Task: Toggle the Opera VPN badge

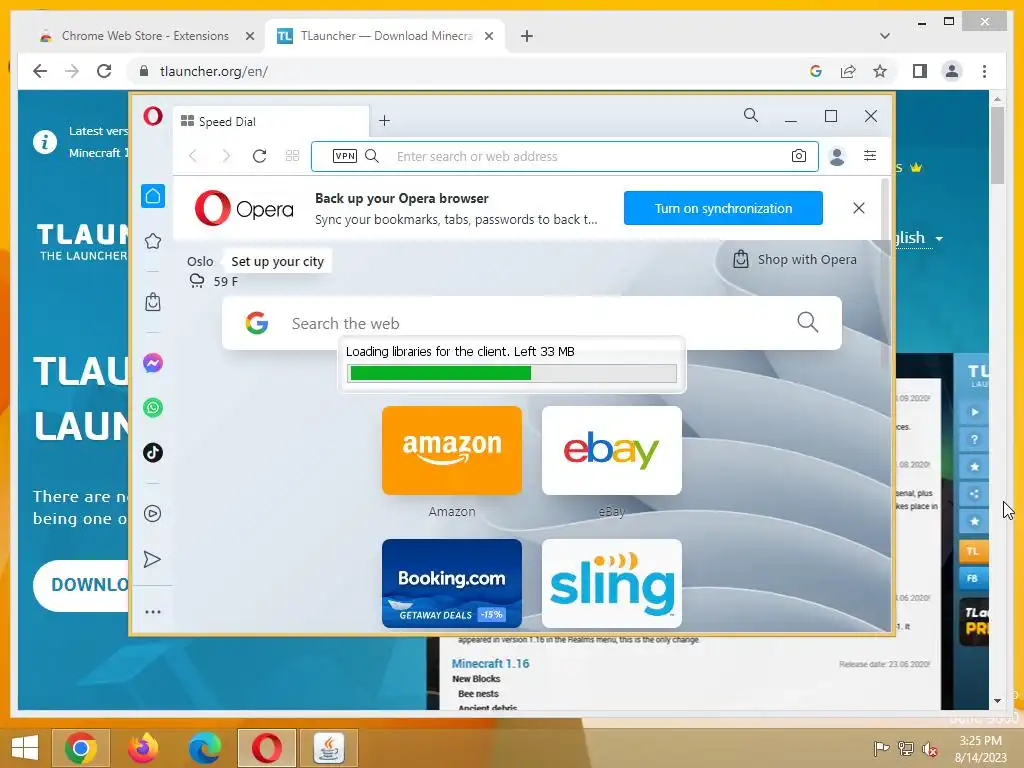Action: (x=345, y=155)
